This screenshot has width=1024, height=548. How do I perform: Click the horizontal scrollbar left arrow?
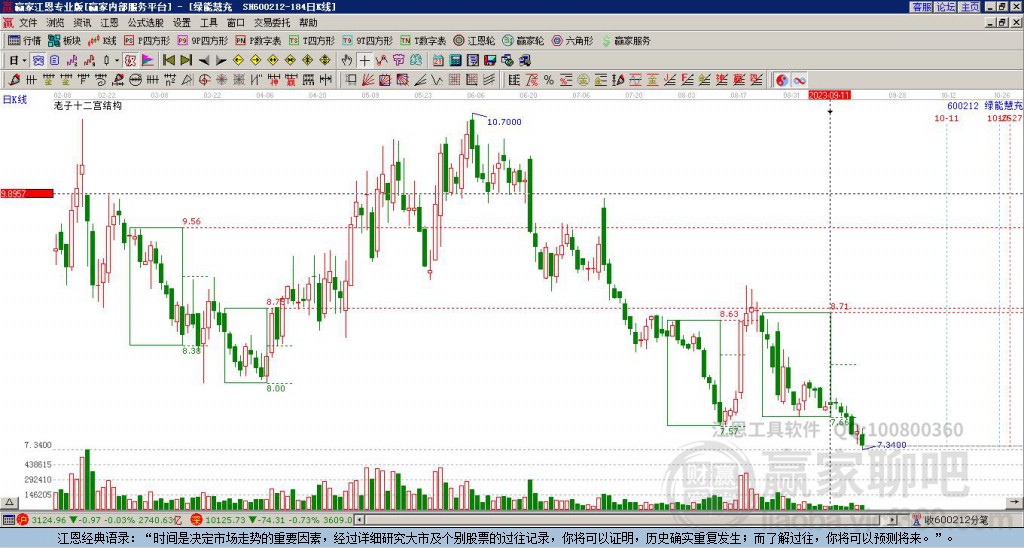pyautogui.click(x=359, y=520)
